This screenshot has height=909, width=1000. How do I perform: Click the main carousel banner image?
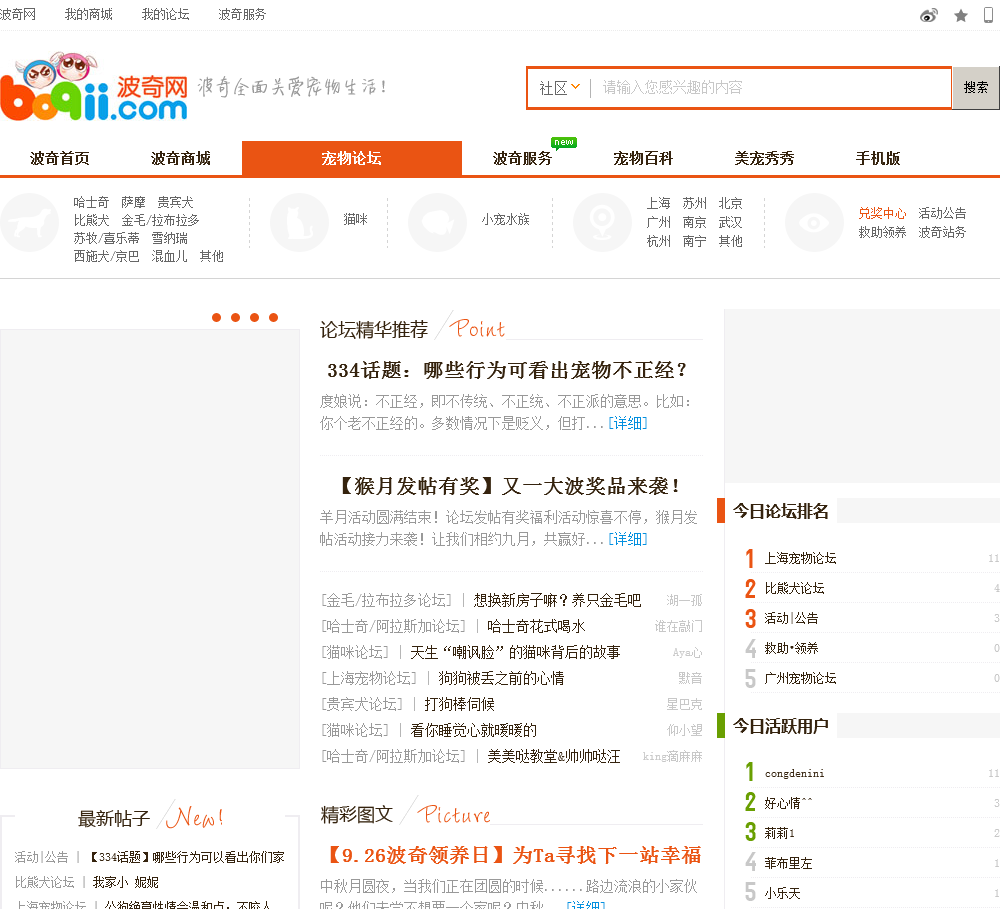click(150, 549)
